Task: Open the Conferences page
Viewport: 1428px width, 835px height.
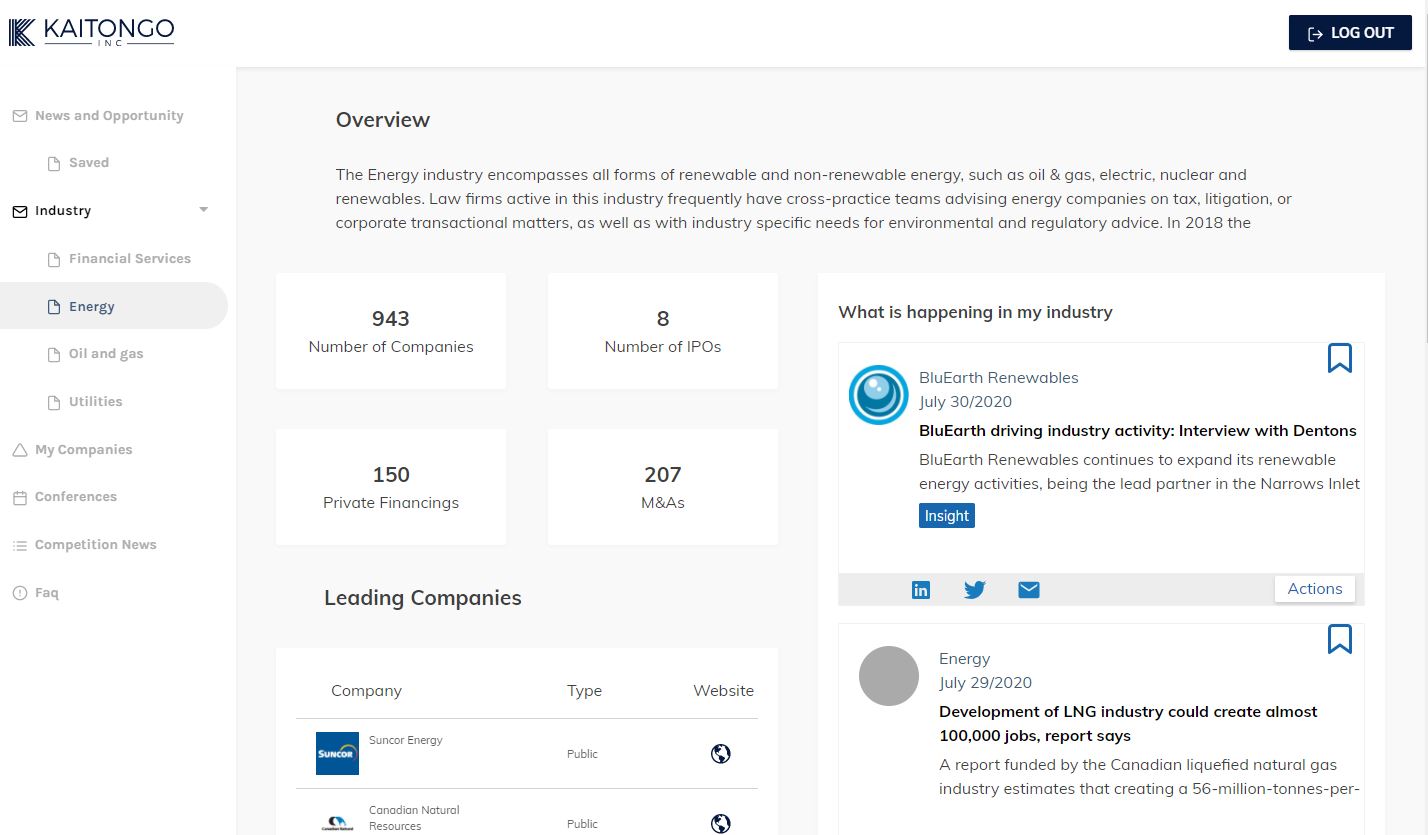Action: point(76,497)
